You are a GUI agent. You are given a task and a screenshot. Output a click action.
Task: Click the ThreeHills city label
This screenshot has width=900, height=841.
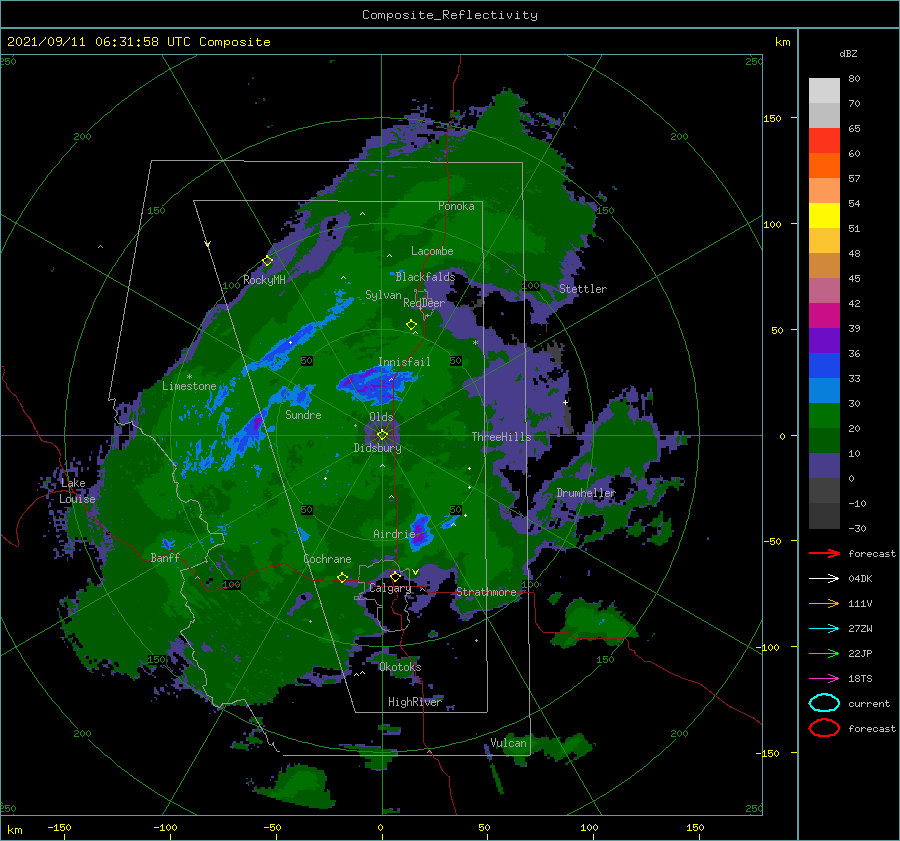click(502, 437)
